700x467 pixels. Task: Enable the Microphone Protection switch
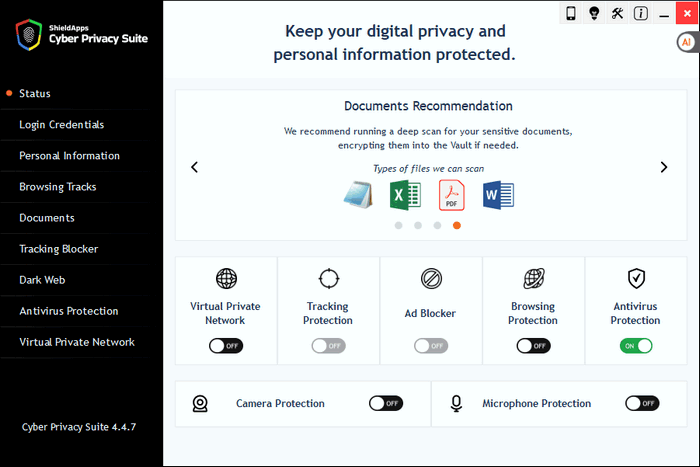point(642,403)
